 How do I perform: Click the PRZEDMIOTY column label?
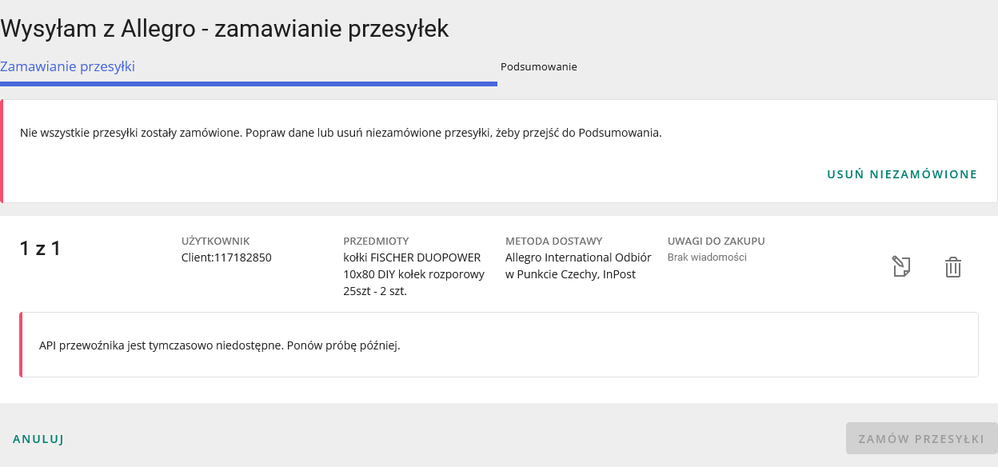(x=376, y=241)
